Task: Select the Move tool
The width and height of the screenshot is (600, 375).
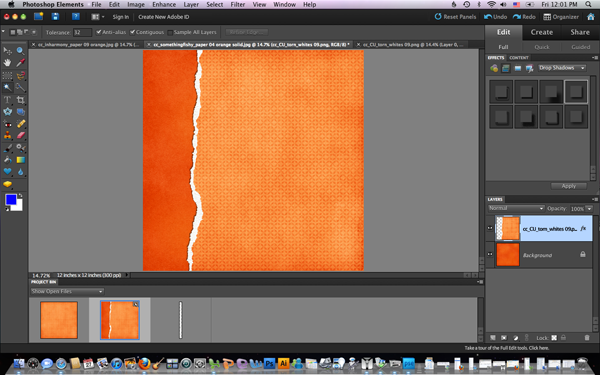Action: point(7,51)
